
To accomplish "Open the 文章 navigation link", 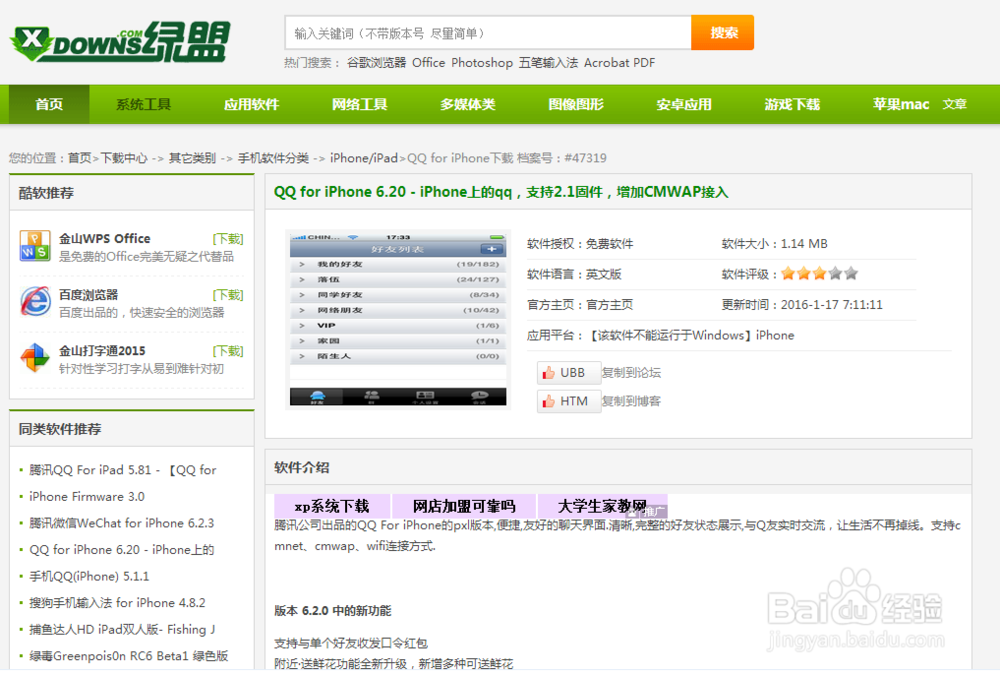I will [955, 104].
